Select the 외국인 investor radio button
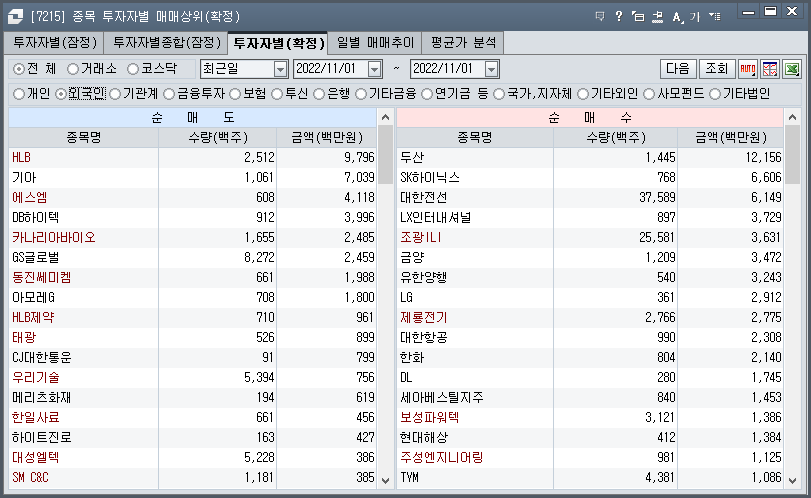The height and width of the screenshot is (498, 811). point(61,94)
